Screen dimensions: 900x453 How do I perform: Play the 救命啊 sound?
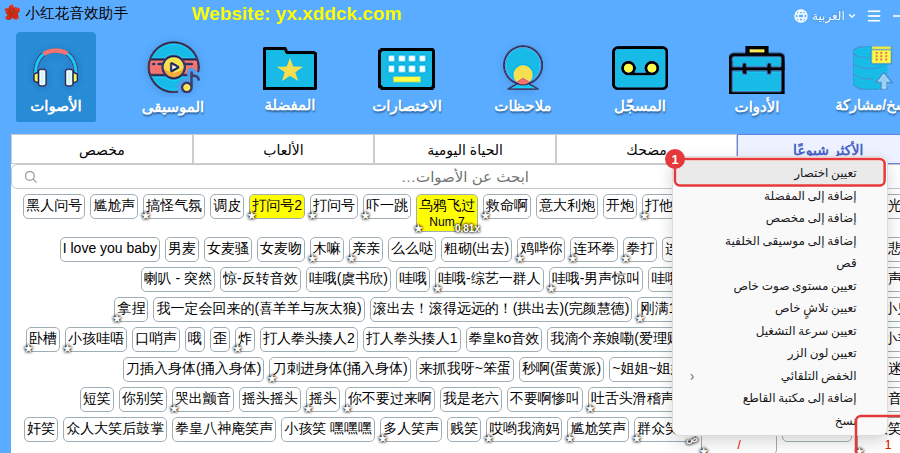pyautogui.click(x=507, y=206)
